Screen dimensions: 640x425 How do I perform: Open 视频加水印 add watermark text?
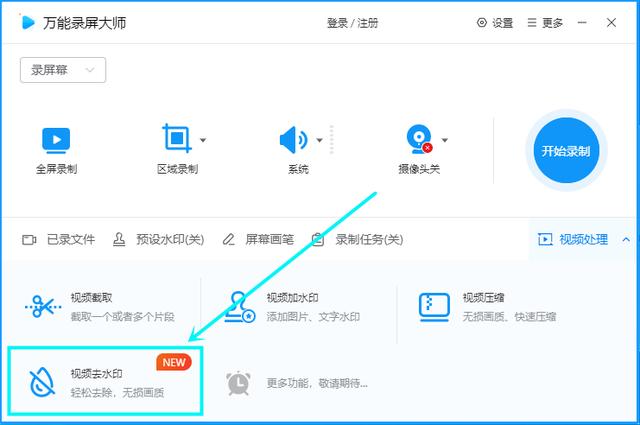point(293,298)
